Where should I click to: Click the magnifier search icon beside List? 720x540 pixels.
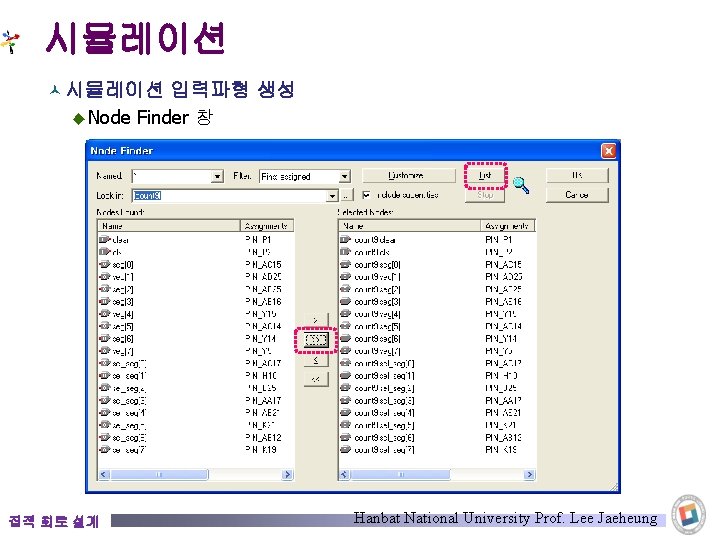[x=521, y=185]
